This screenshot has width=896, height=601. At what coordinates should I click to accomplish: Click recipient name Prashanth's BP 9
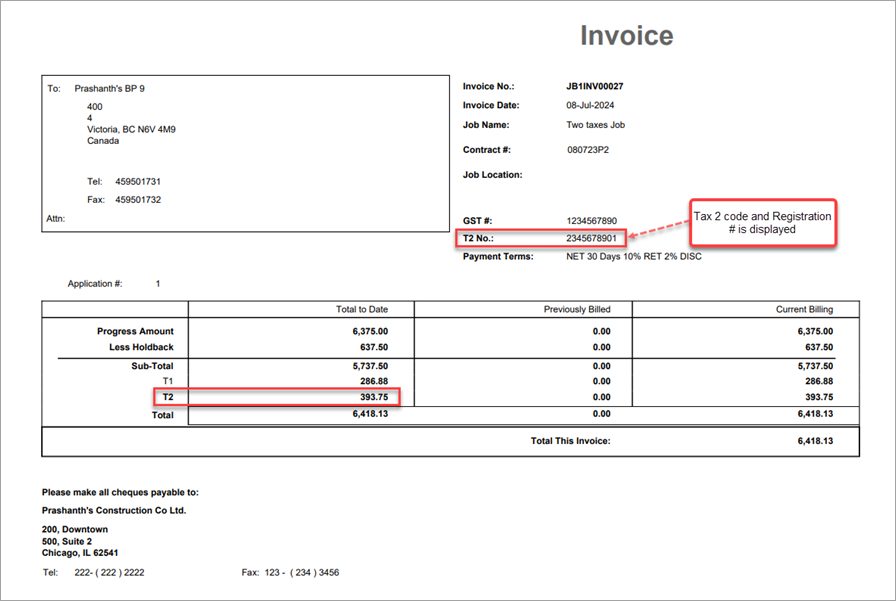tap(109, 89)
